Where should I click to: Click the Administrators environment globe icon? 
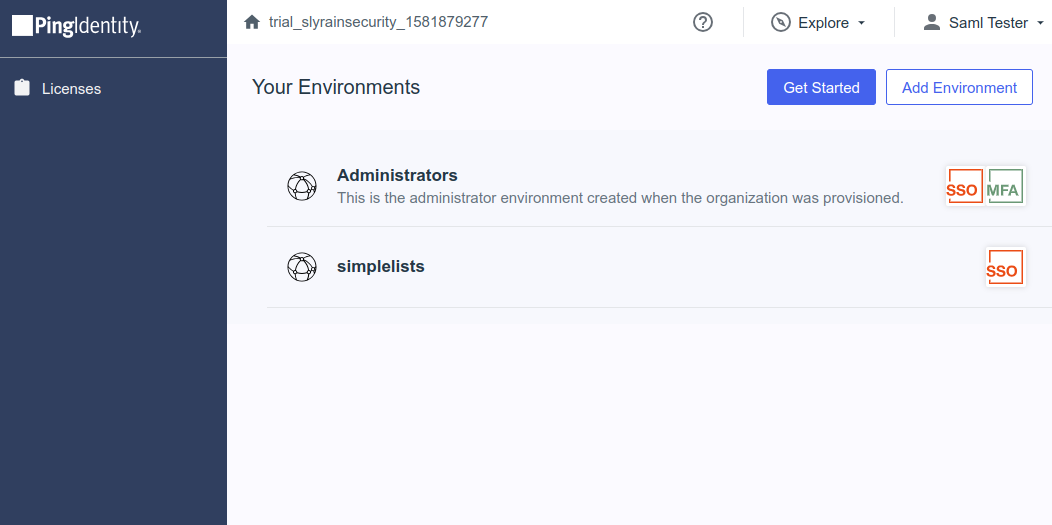tap(302, 186)
